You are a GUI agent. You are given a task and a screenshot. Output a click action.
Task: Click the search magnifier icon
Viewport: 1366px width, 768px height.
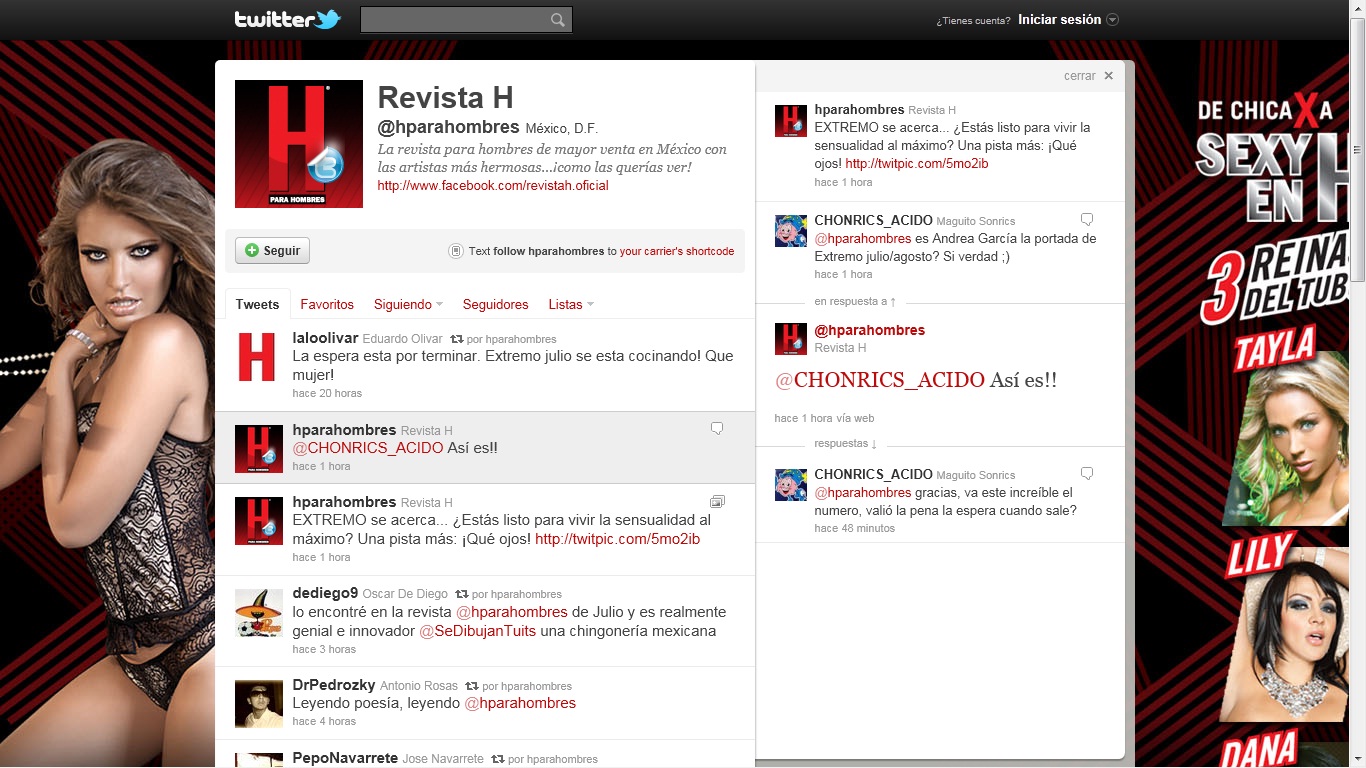pyautogui.click(x=558, y=20)
